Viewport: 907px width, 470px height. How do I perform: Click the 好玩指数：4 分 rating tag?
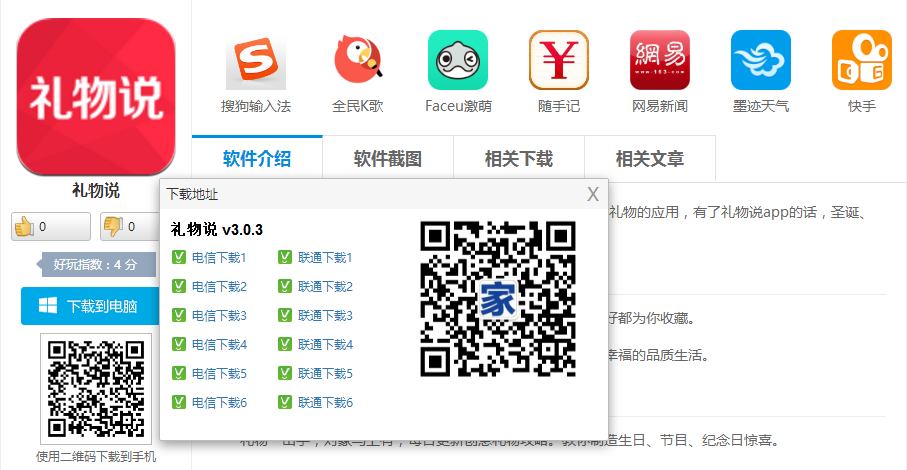pos(96,265)
